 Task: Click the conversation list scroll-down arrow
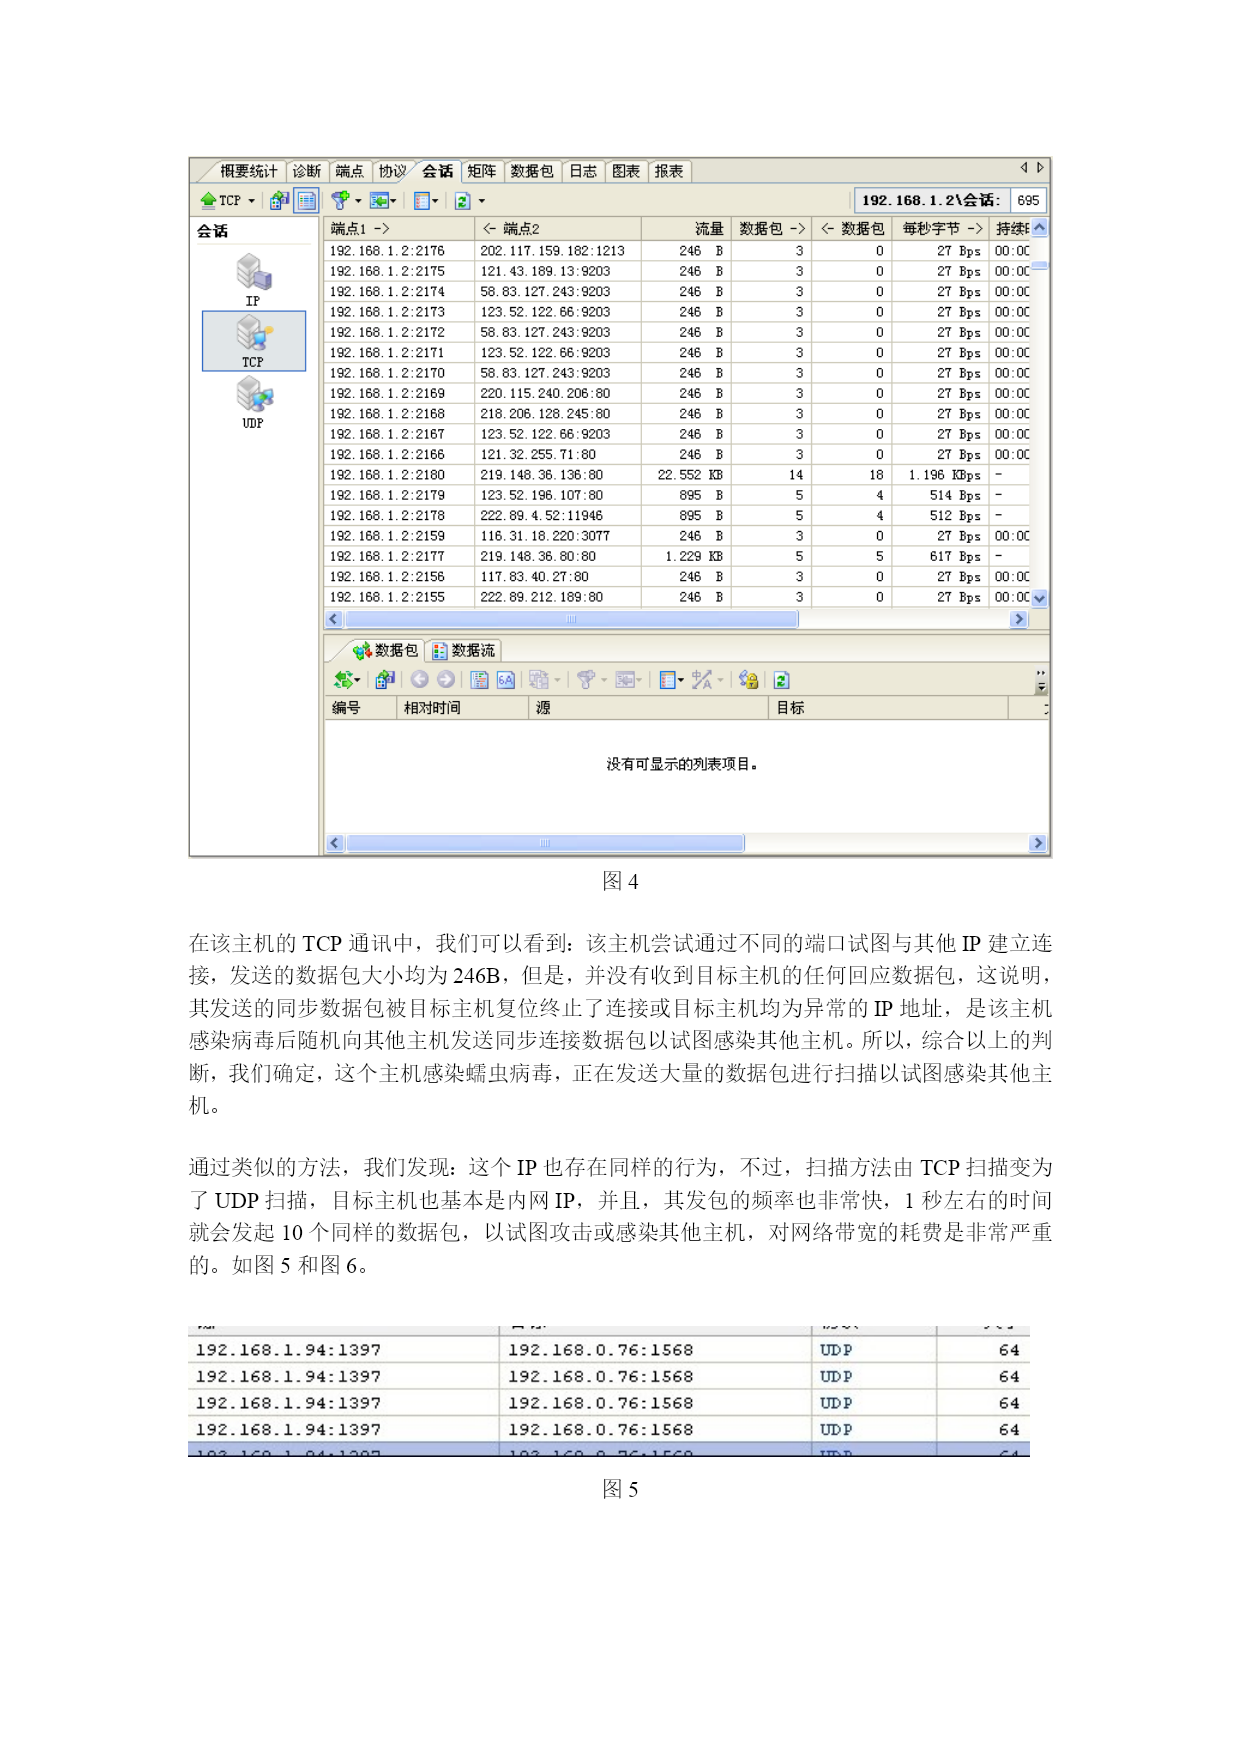(1040, 598)
